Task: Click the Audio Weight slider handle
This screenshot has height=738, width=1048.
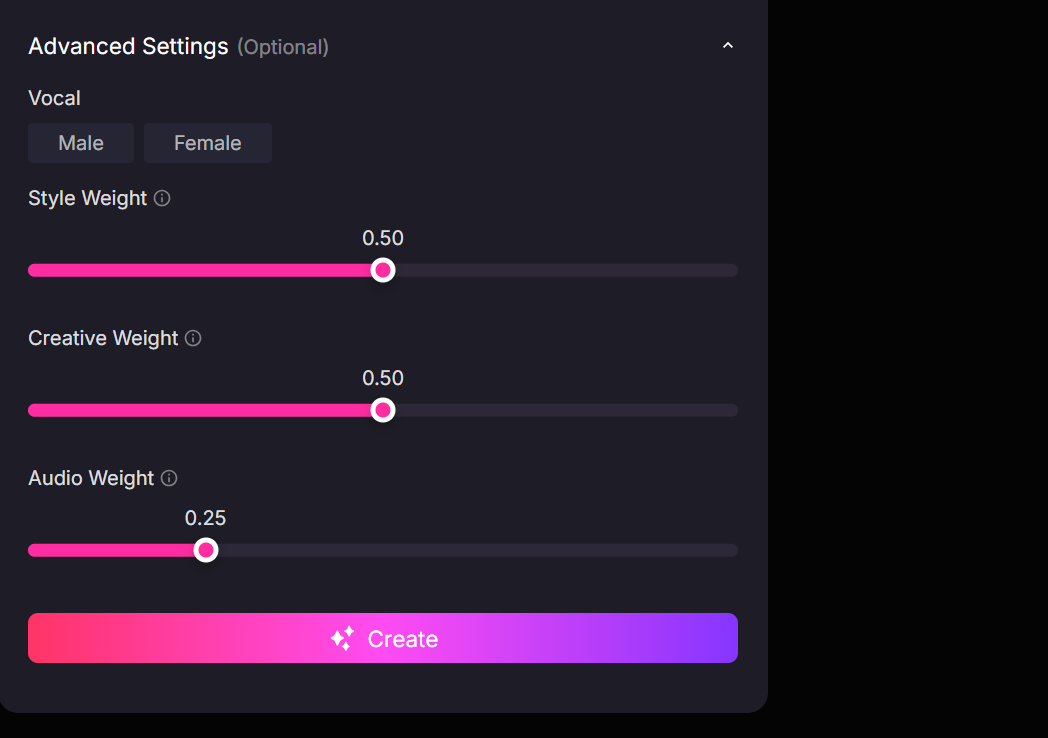Action: coord(205,549)
